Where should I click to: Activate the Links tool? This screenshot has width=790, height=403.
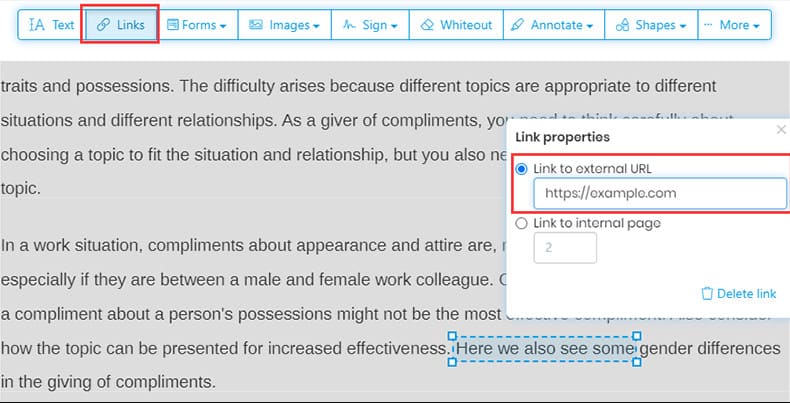[120, 25]
